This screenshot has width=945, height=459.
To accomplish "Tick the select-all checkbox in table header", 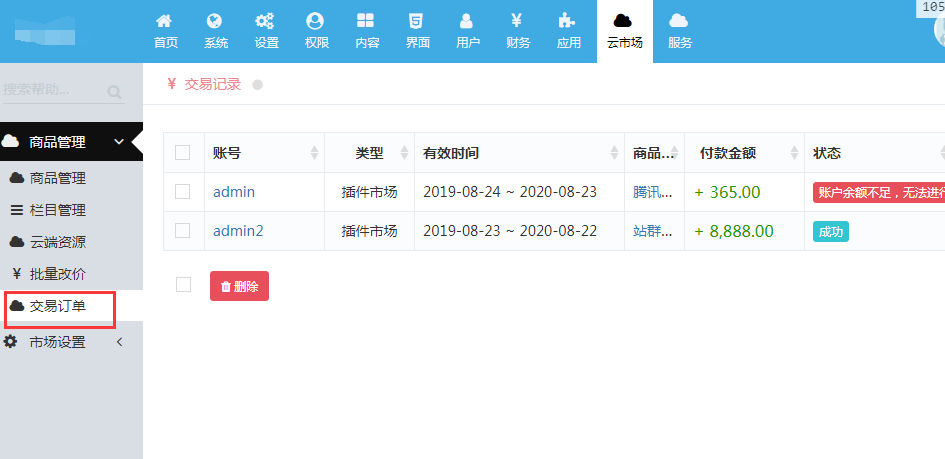I will (x=183, y=153).
